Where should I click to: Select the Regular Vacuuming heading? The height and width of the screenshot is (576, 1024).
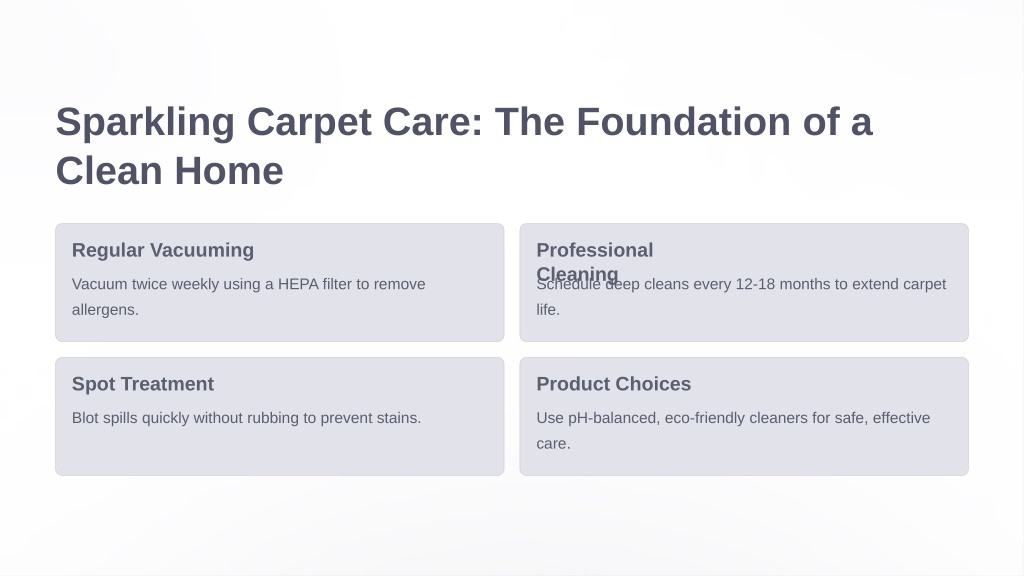(163, 250)
